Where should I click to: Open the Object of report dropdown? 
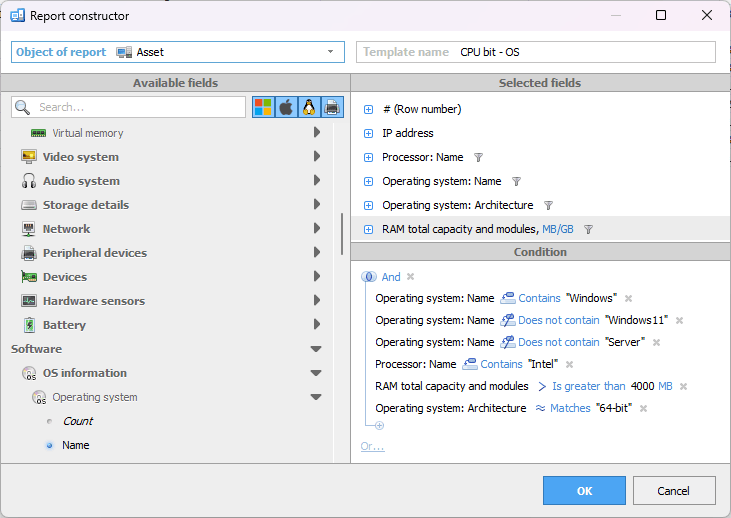coord(330,52)
